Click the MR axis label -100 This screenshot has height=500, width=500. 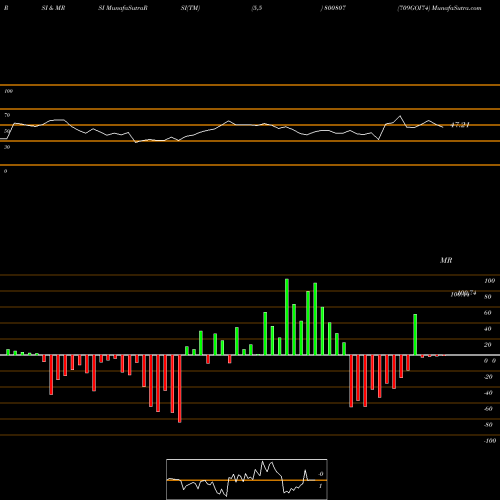(x=490, y=441)
